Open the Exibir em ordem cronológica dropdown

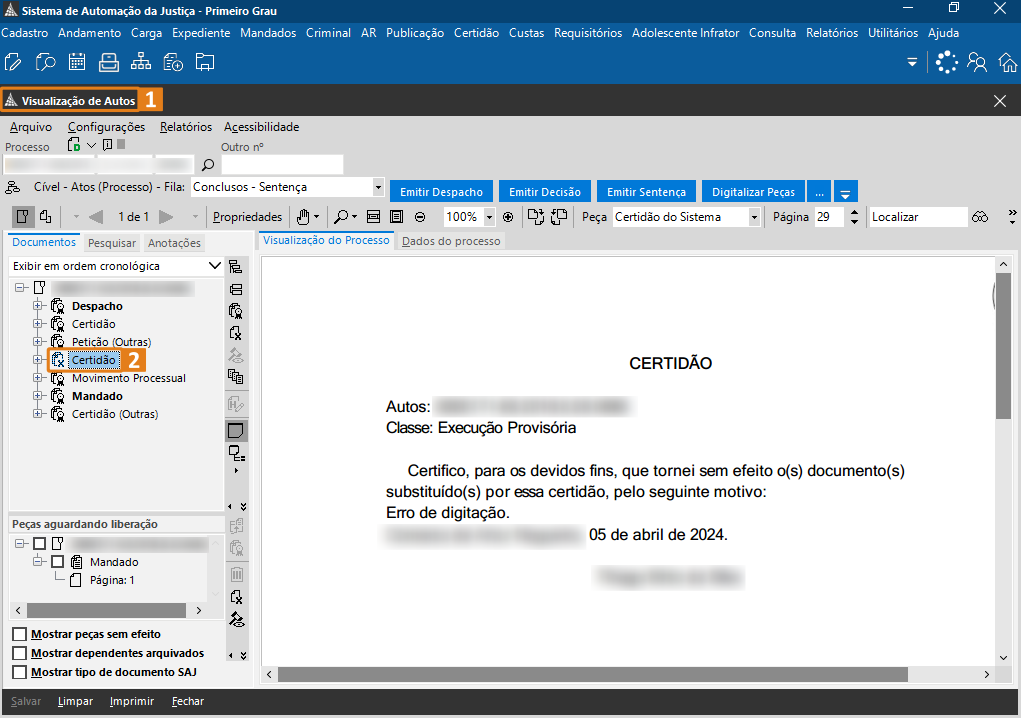214,266
